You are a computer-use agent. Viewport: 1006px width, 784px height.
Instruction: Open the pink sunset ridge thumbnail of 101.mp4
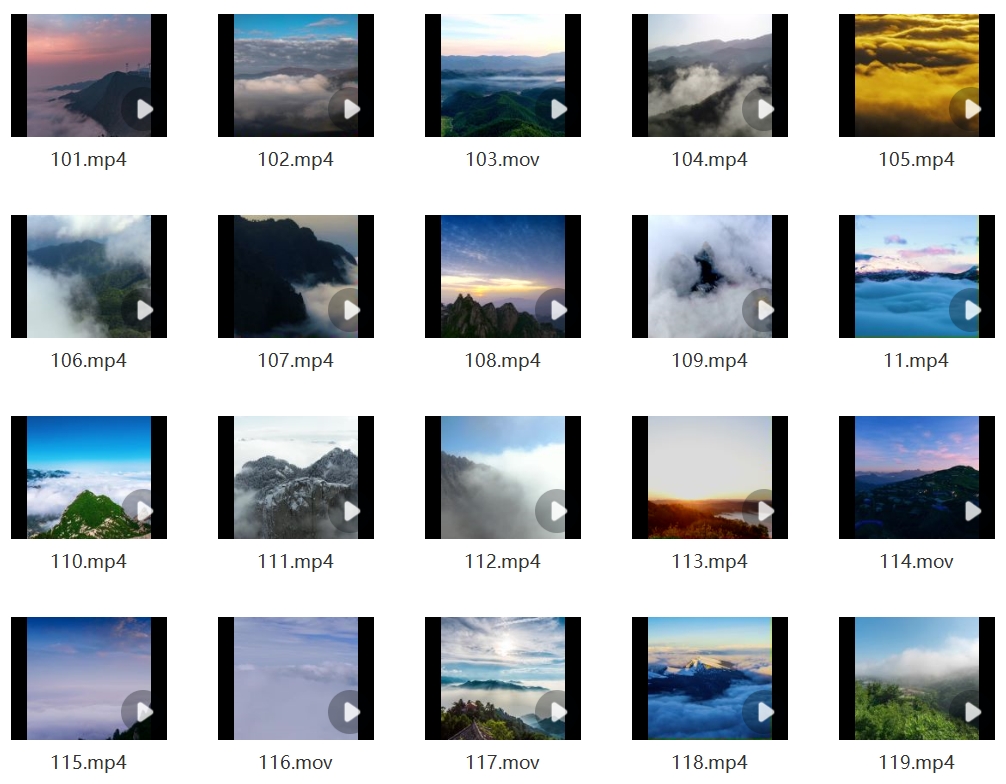coord(89,75)
